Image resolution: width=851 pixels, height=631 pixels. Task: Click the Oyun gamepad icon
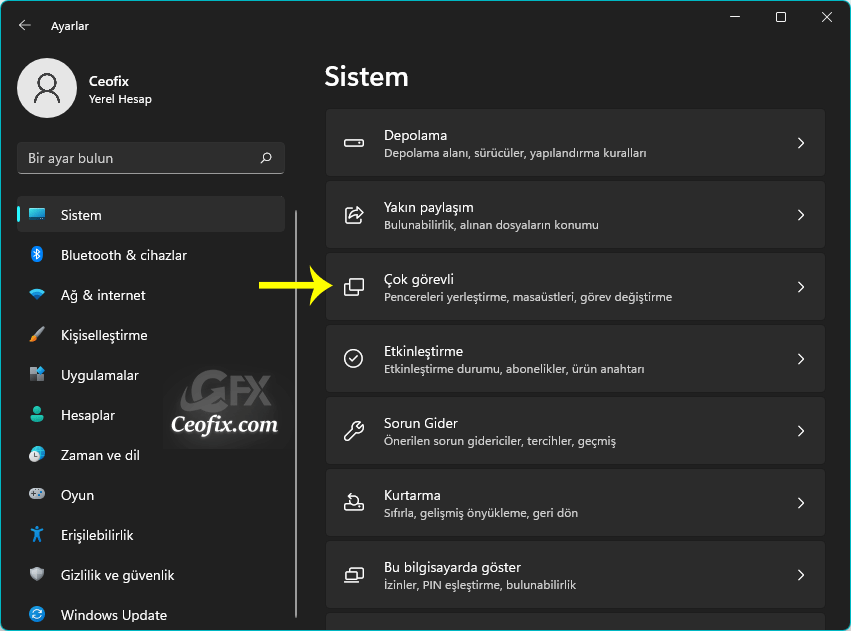[x=37, y=494]
